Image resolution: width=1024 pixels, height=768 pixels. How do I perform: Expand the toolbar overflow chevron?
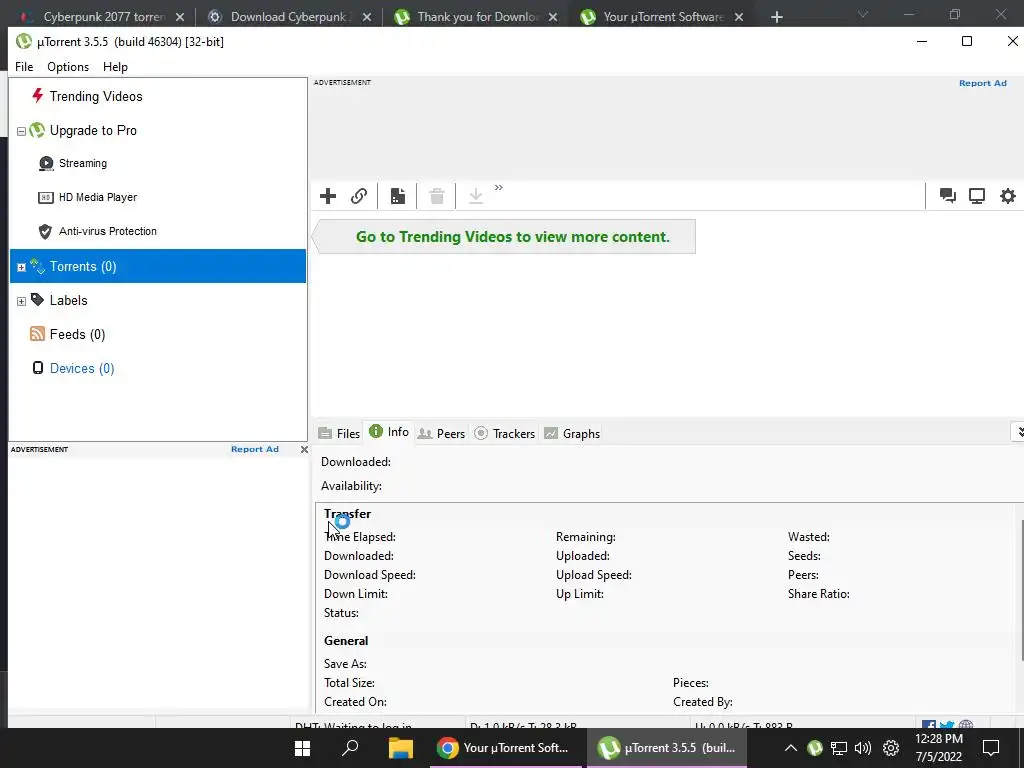499,188
